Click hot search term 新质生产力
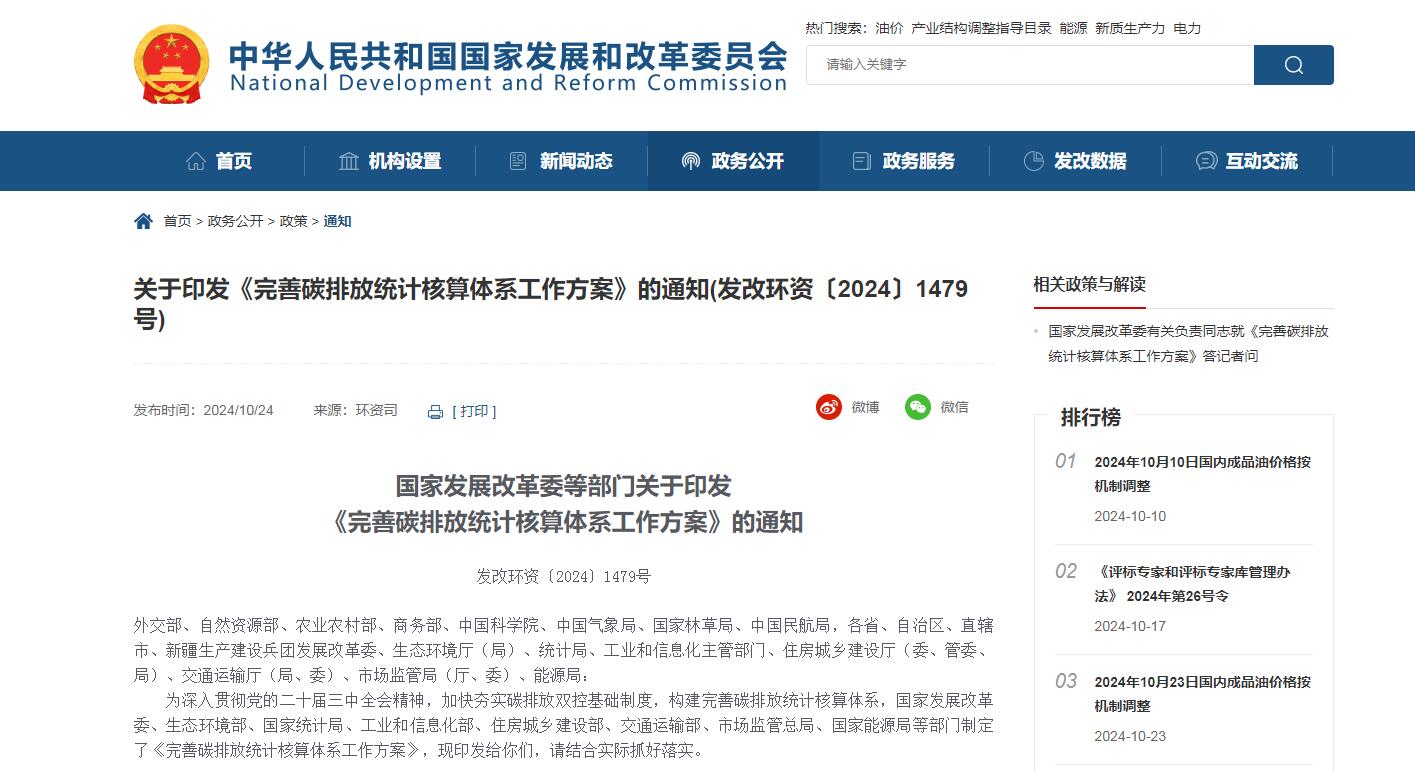This screenshot has width=1415, height=772. [1130, 28]
